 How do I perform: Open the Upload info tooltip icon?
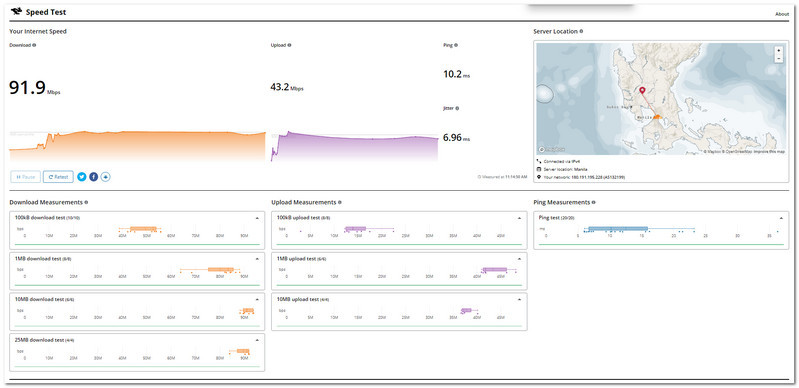[x=289, y=45]
